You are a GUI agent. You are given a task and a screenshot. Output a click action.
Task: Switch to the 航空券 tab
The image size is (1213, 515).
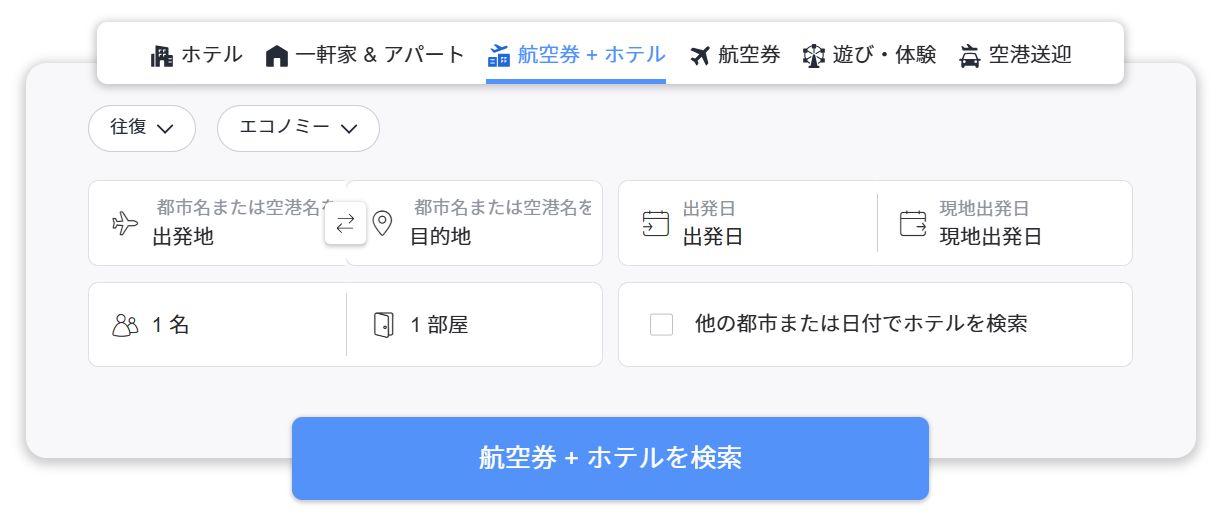[735, 55]
